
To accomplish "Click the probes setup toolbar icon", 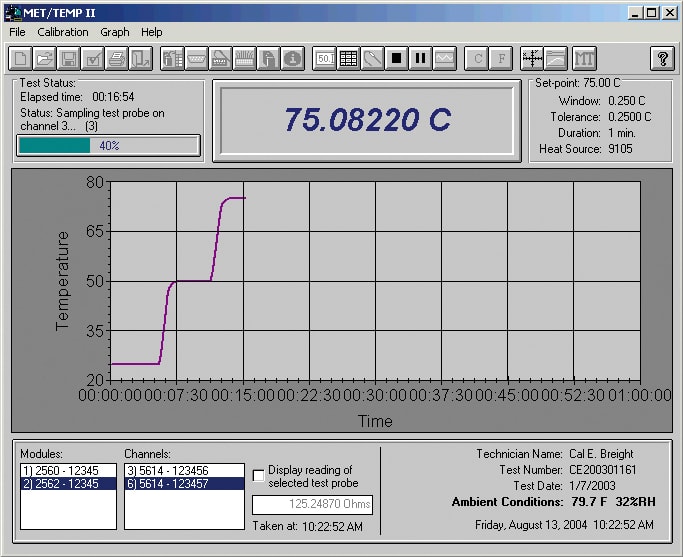I will pos(244,58).
